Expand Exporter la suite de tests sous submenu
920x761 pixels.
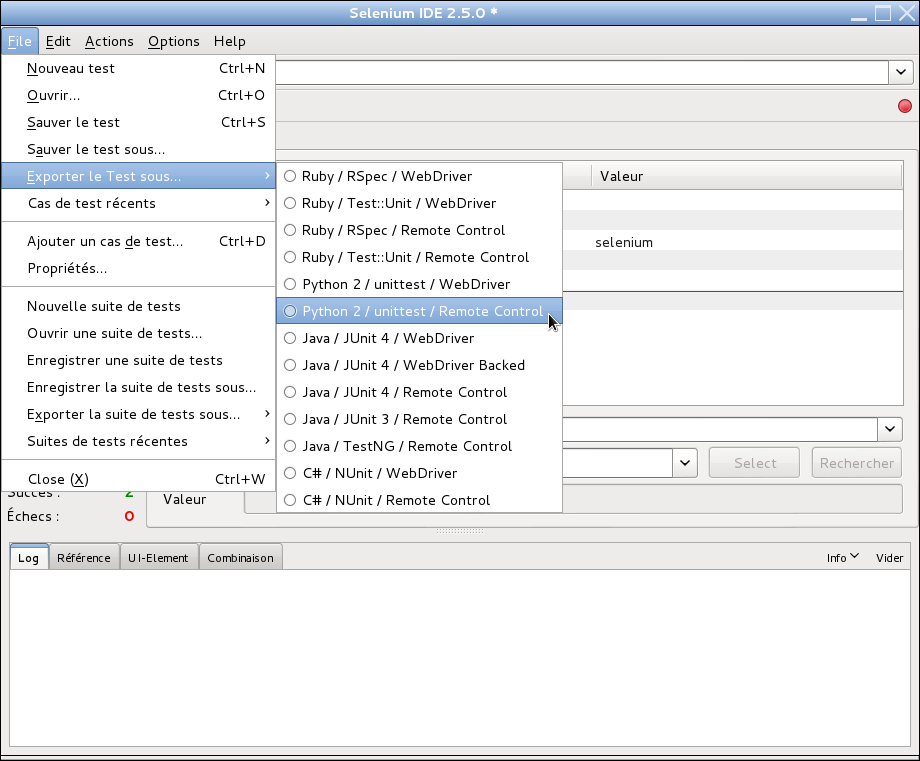click(138, 414)
